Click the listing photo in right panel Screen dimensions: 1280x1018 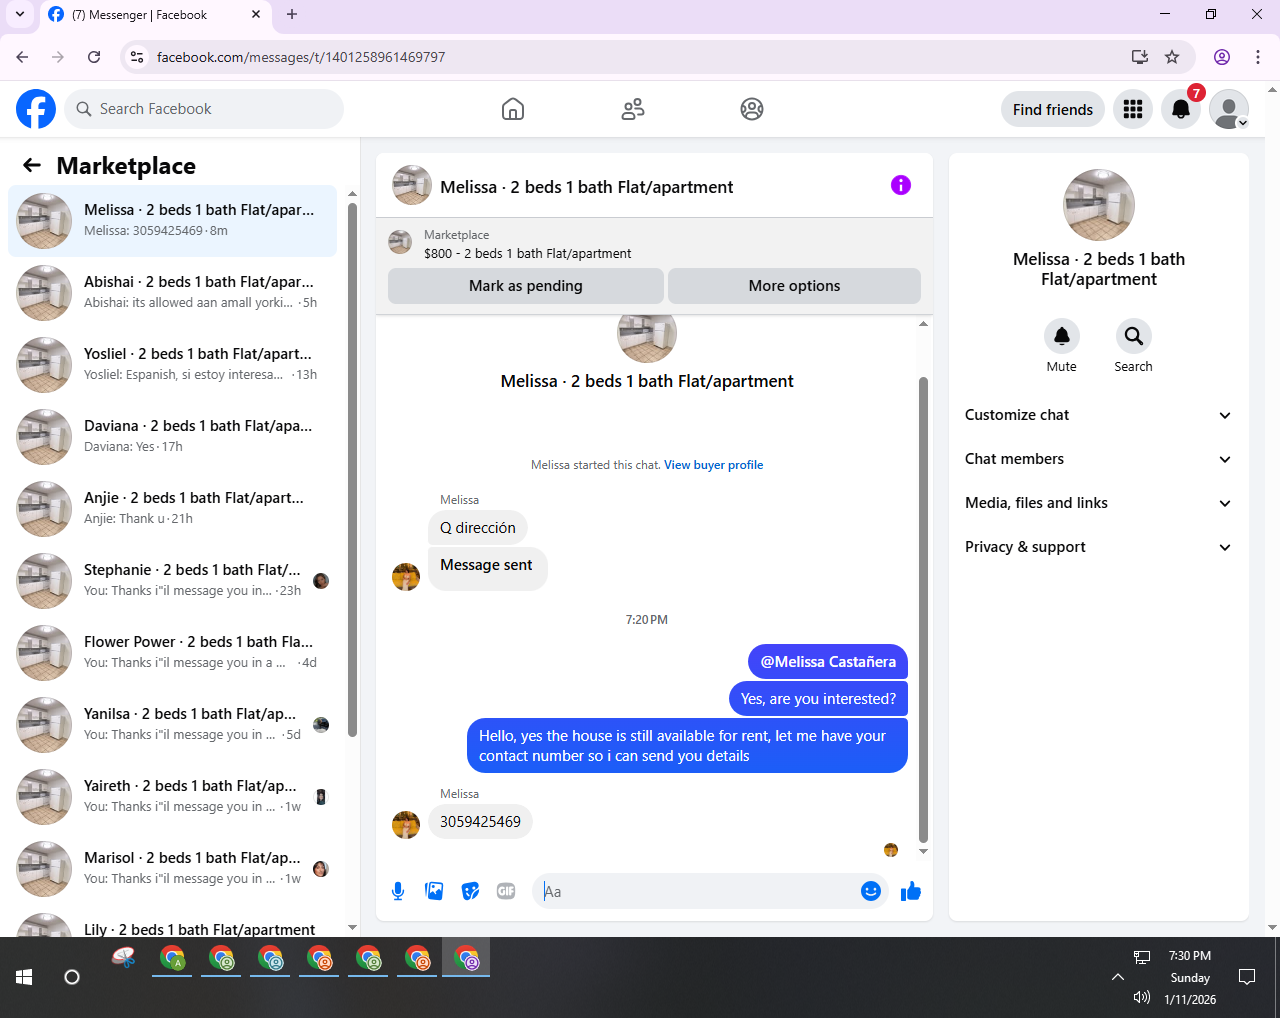pos(1099,205)
